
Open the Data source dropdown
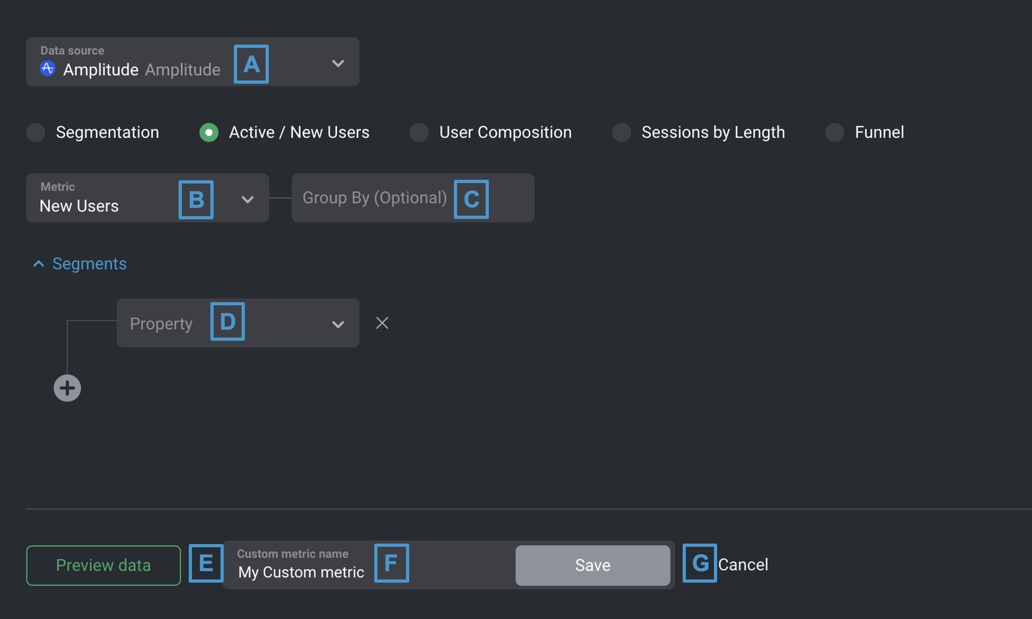(338, 61)
